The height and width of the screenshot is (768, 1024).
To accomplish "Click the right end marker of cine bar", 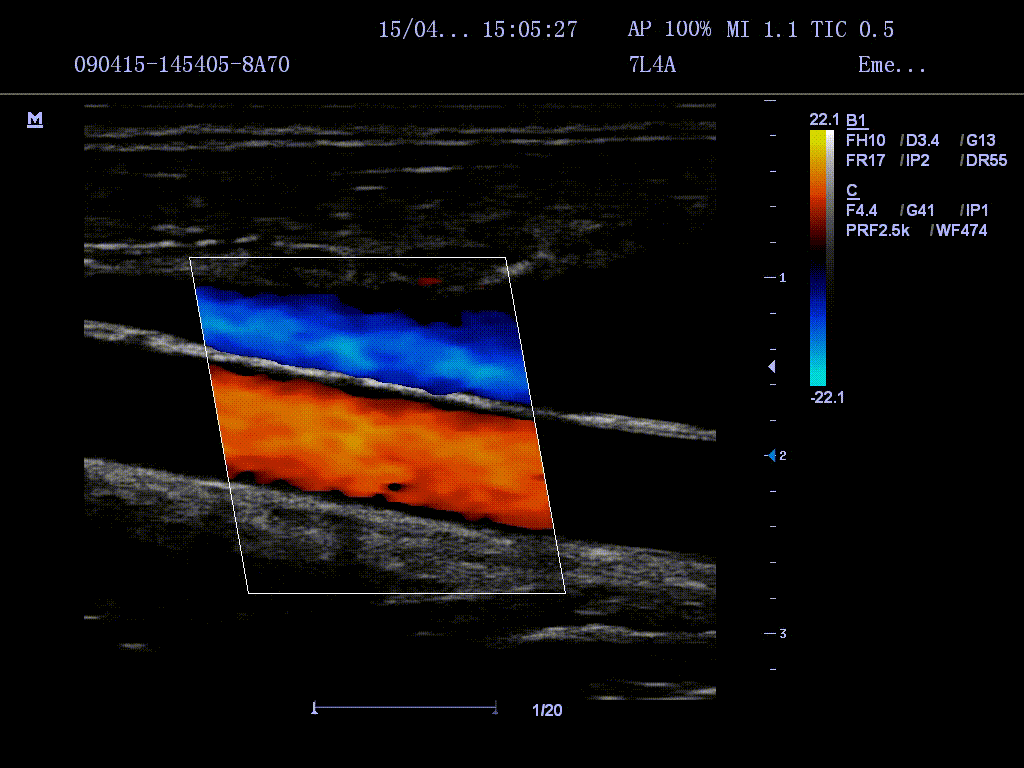I will point(496,709).
